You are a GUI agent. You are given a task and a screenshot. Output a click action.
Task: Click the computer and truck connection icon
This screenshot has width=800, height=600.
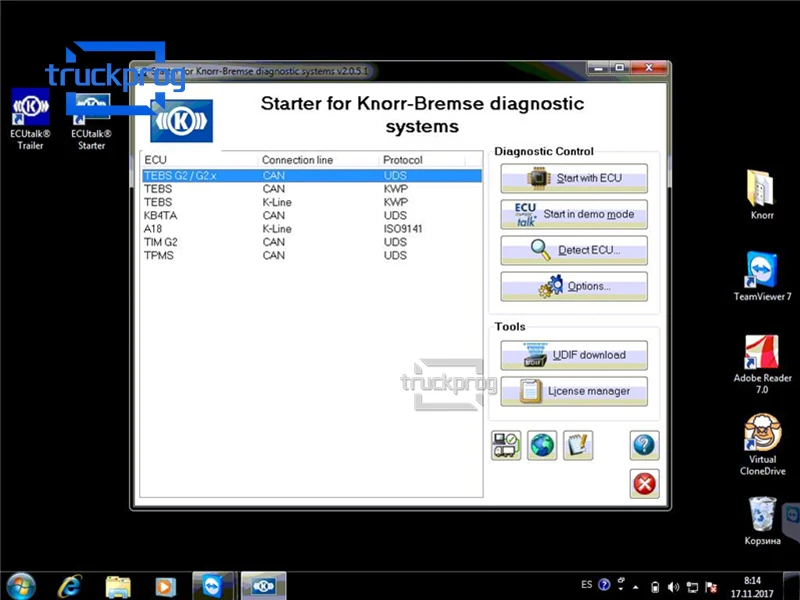(506, 445)
